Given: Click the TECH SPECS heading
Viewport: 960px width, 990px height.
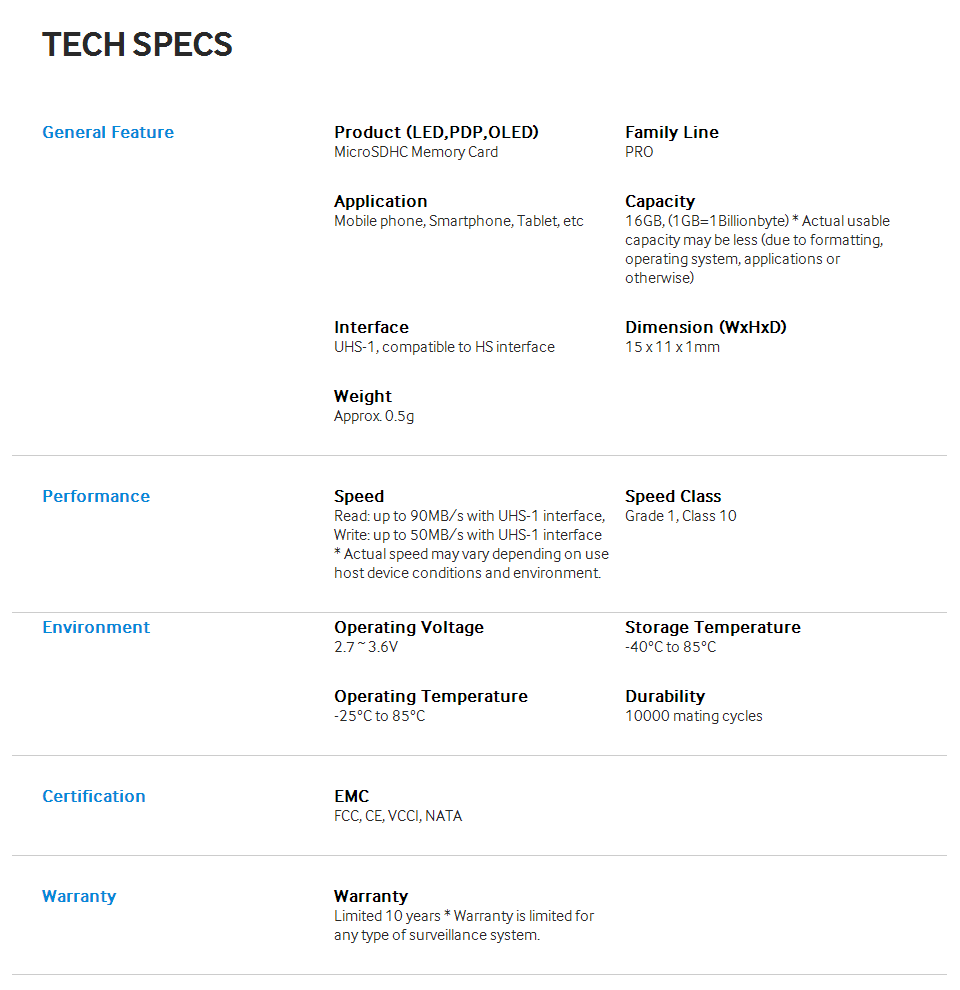Looking at the screenshot, I should (137, 45).
